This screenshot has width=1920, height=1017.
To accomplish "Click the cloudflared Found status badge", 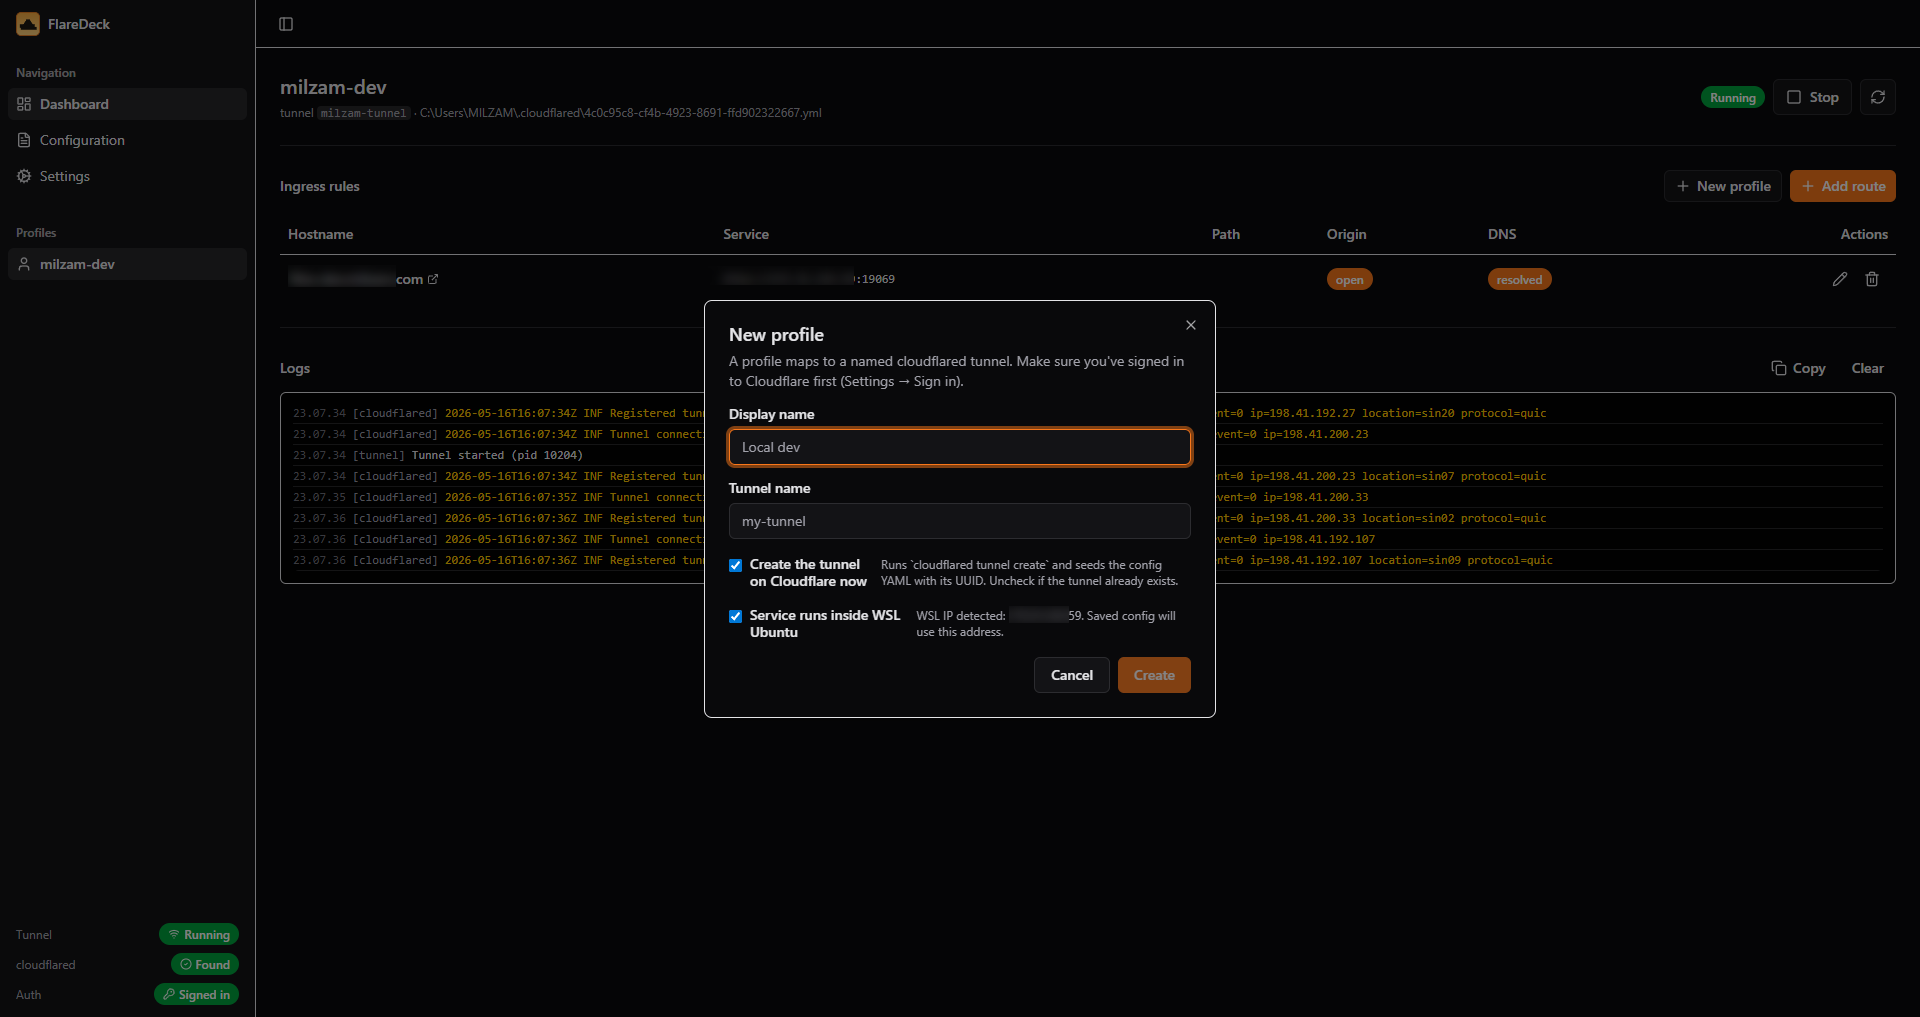I will tap(205, 964).
